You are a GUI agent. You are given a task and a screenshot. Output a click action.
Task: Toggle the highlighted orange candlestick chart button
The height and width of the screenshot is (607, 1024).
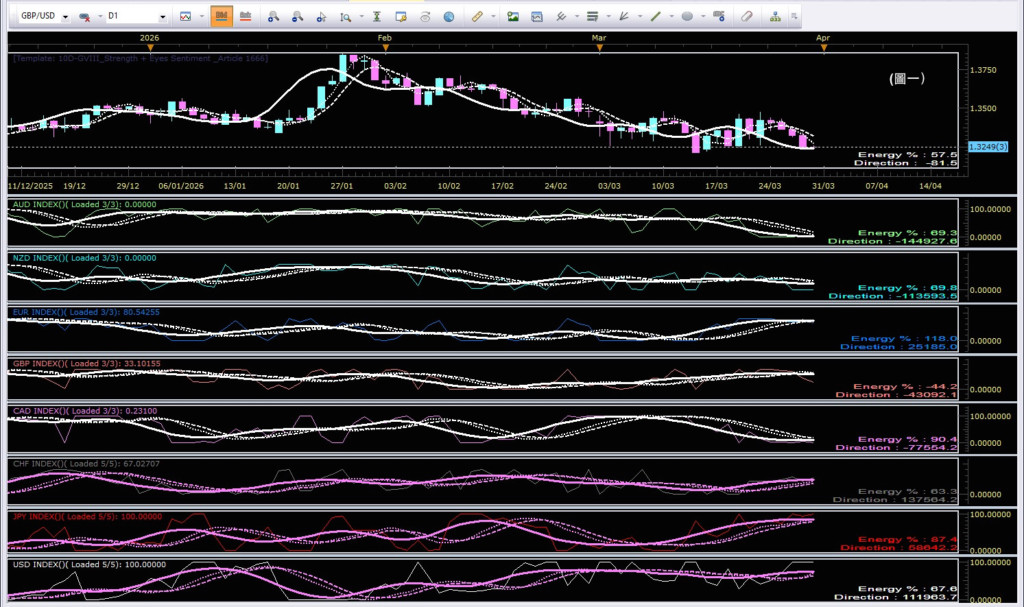click(220, 17)
